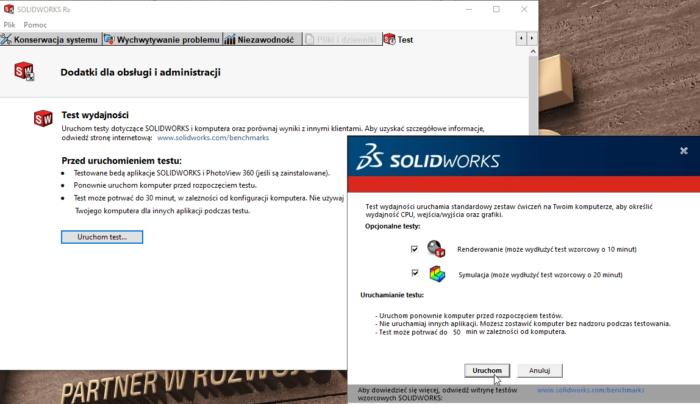Click the Dodatki dla obsługi header icon
700x404 pixels.
pos(24,71)
